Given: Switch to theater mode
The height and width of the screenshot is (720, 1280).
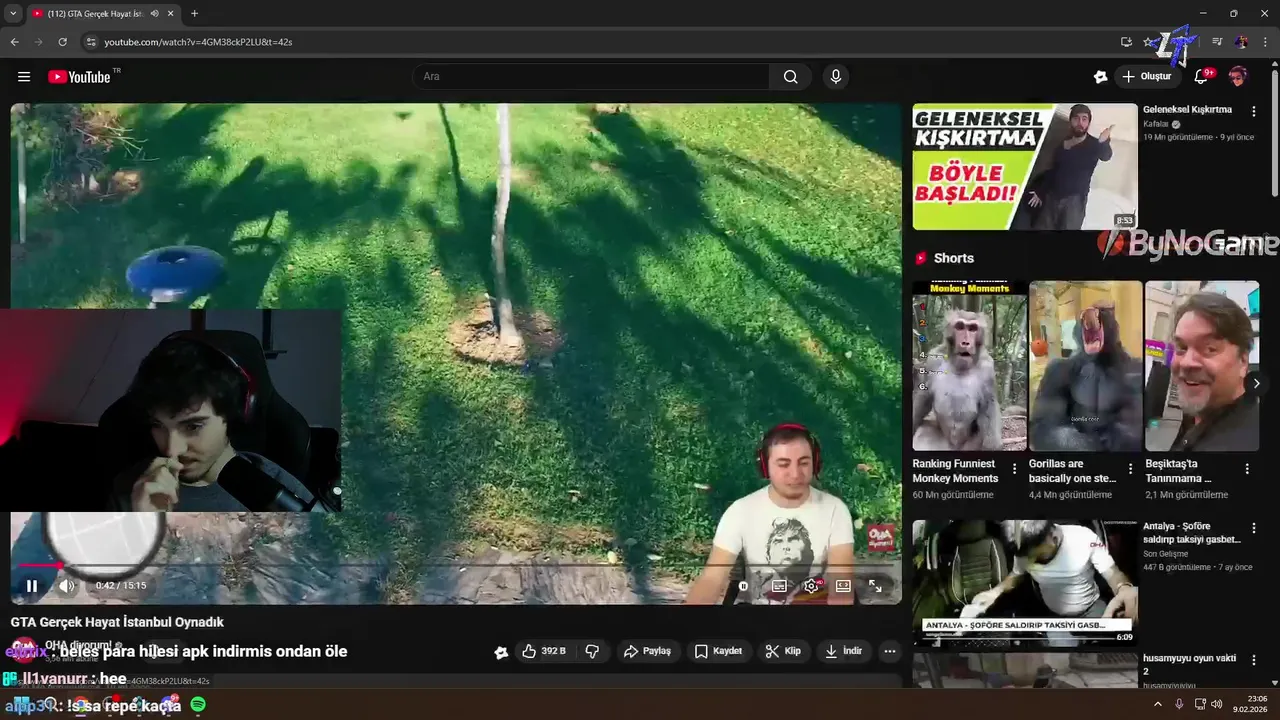Looking at the screenshot, I should pos(843,586).
